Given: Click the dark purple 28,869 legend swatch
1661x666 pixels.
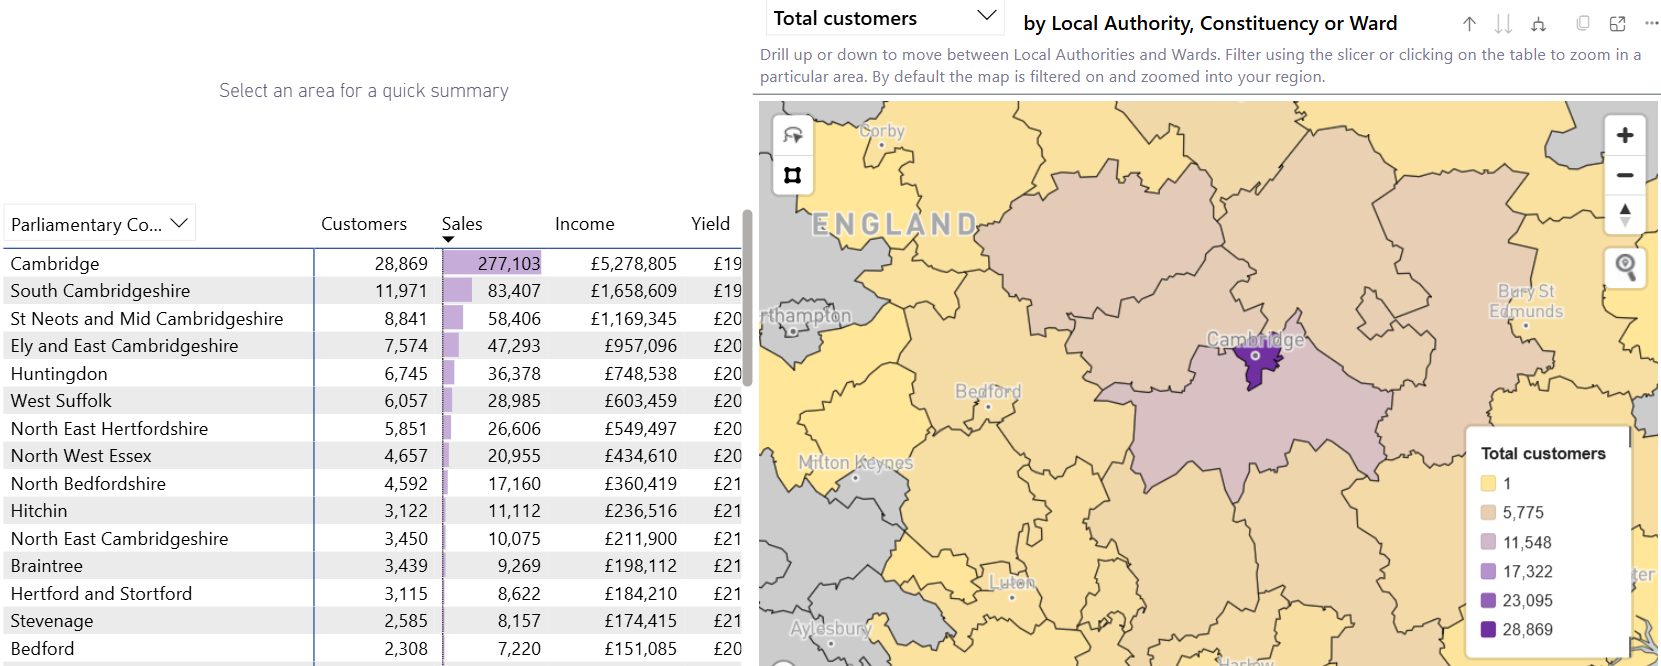Looking at the screenshot, I should point(1488,629).
